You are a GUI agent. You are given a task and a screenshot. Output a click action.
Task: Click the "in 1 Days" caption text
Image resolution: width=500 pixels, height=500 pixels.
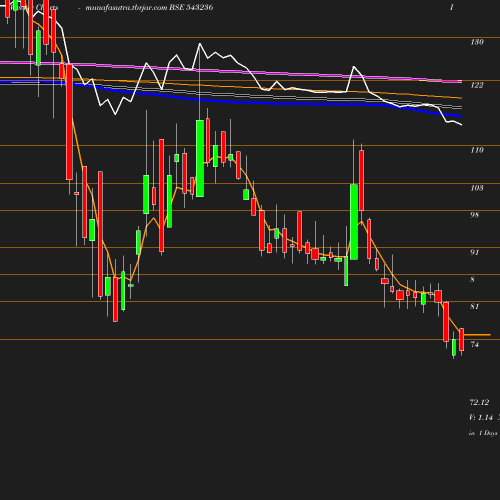coord(483,433)
